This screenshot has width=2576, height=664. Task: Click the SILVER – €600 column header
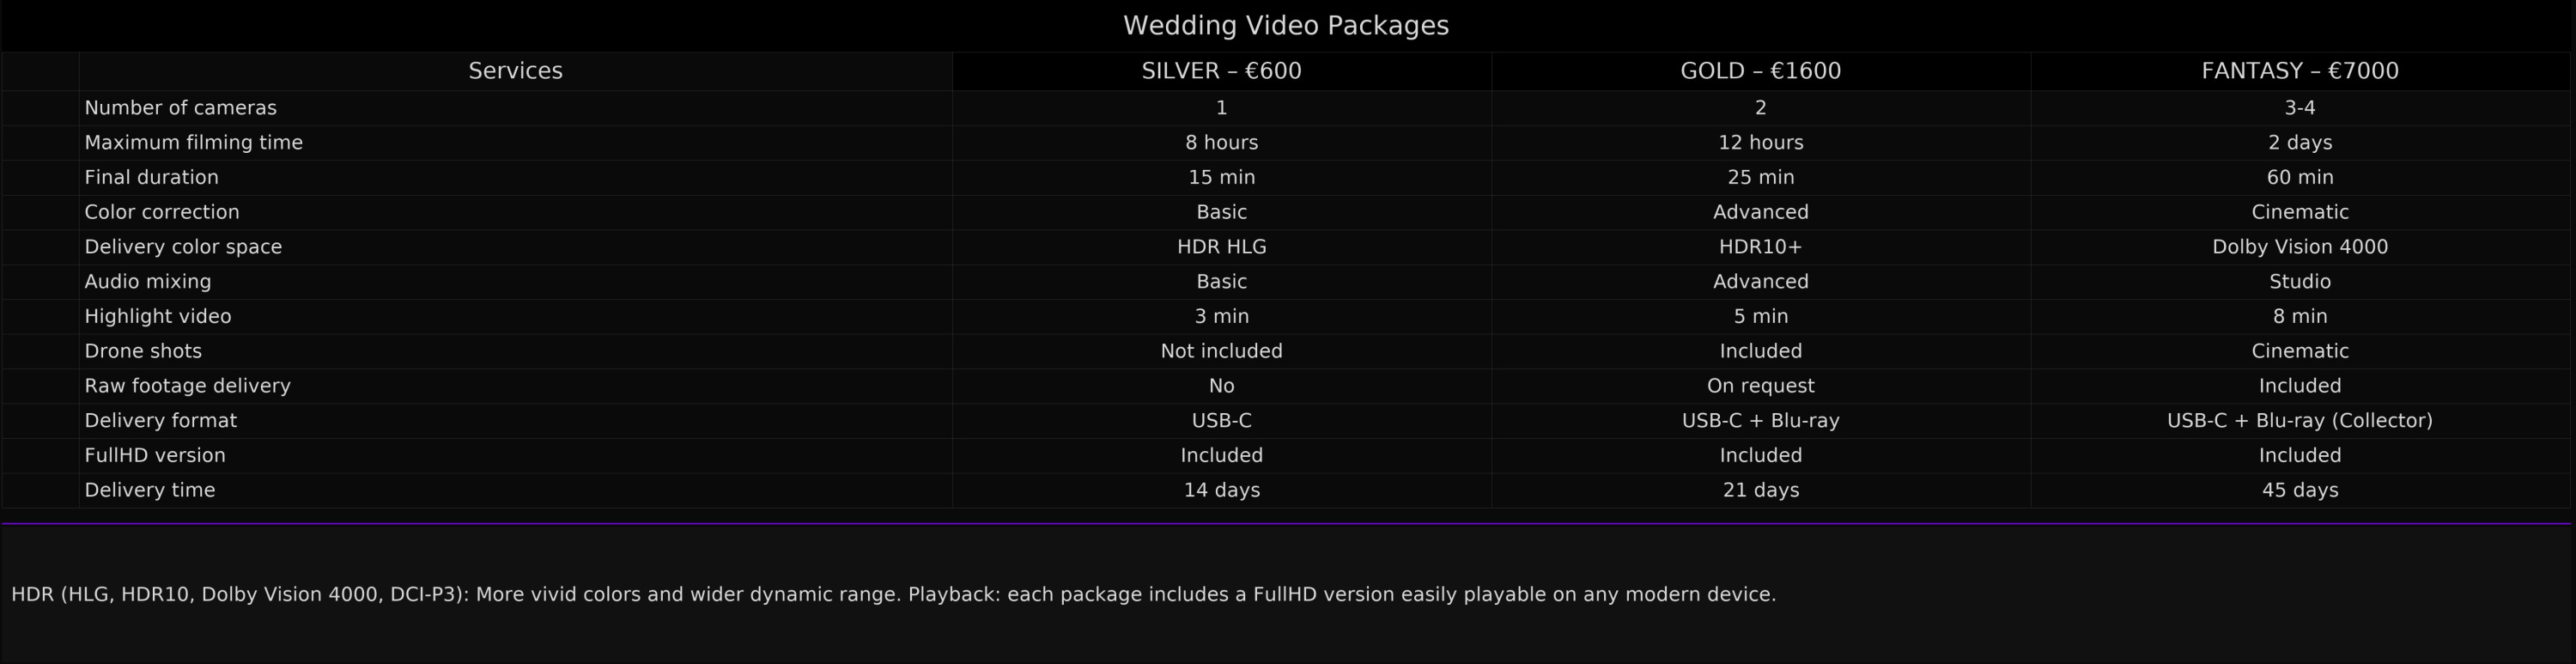(x=1221, y=71)
